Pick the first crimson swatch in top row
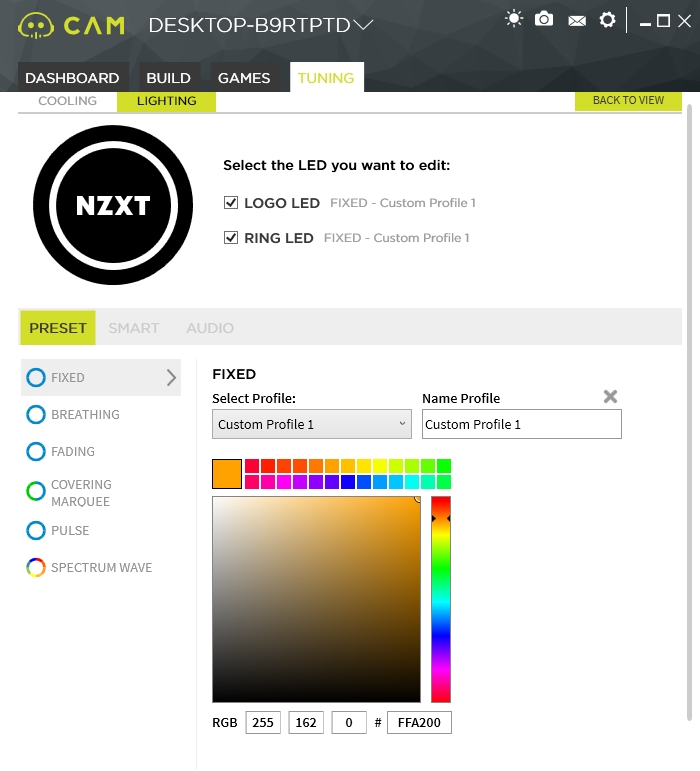This screenshot has width=700, height=771. coord(252,466)
